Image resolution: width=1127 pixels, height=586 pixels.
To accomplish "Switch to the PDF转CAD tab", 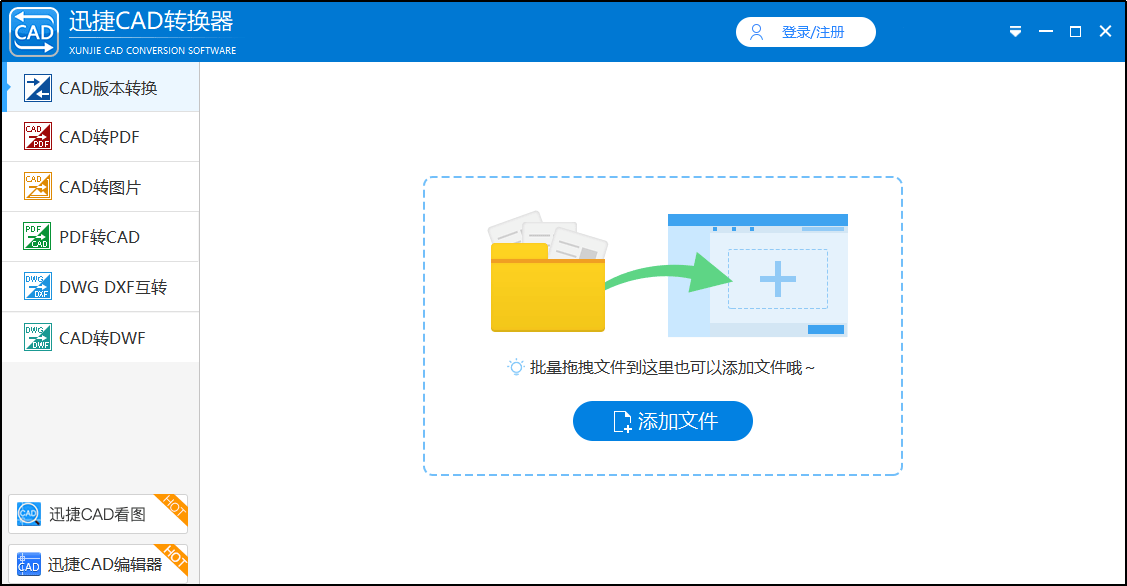I will pyautogui.click(x=100, y=236).
